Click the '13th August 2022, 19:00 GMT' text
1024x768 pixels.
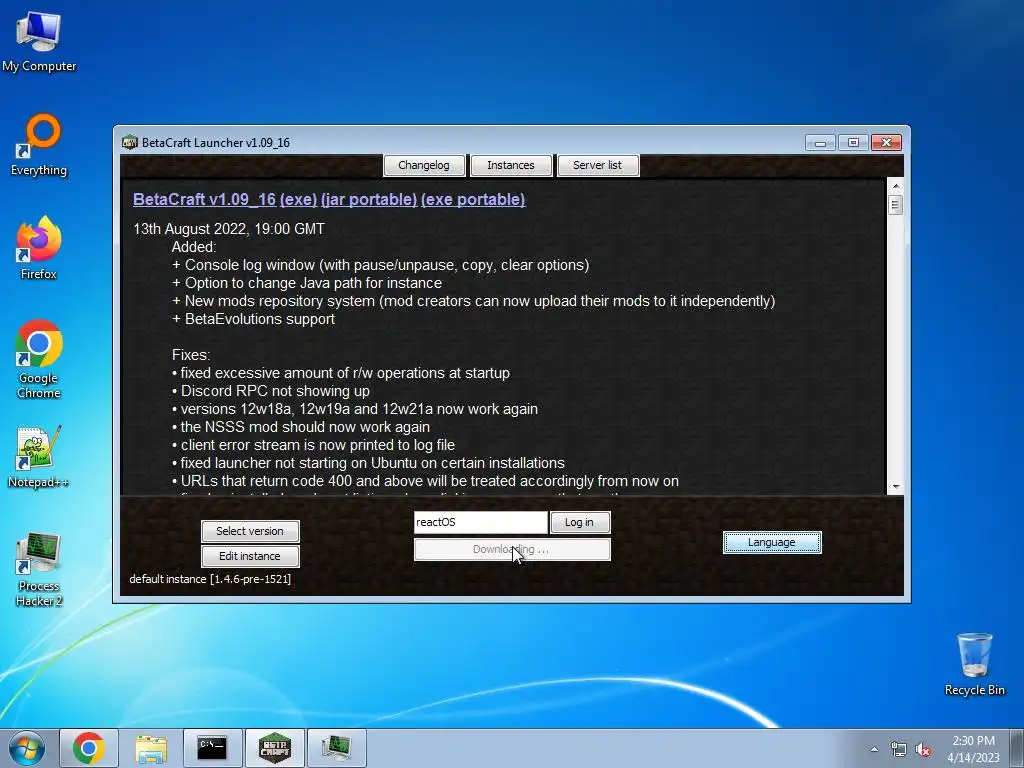pyautogui.click(x=229, y=229)
